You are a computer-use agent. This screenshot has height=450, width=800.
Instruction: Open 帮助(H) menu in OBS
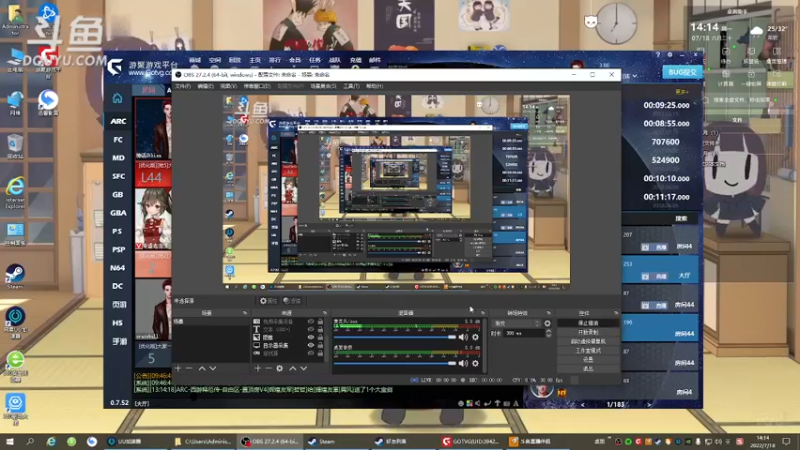click(x=374, y=86)
